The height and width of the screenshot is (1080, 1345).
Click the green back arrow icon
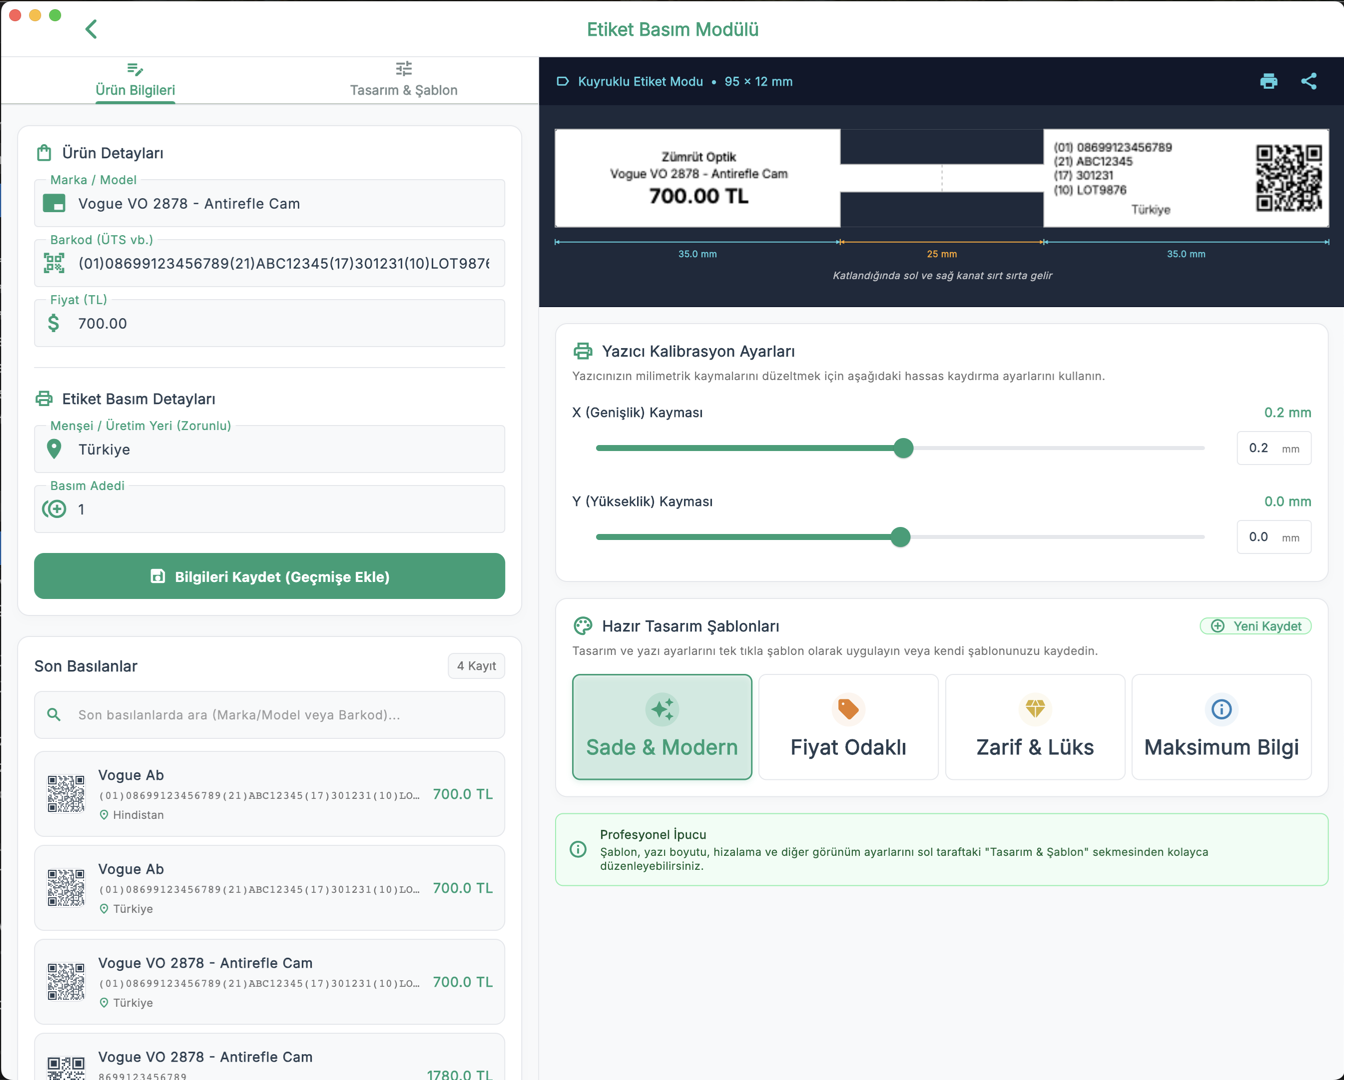coord(91,29)
